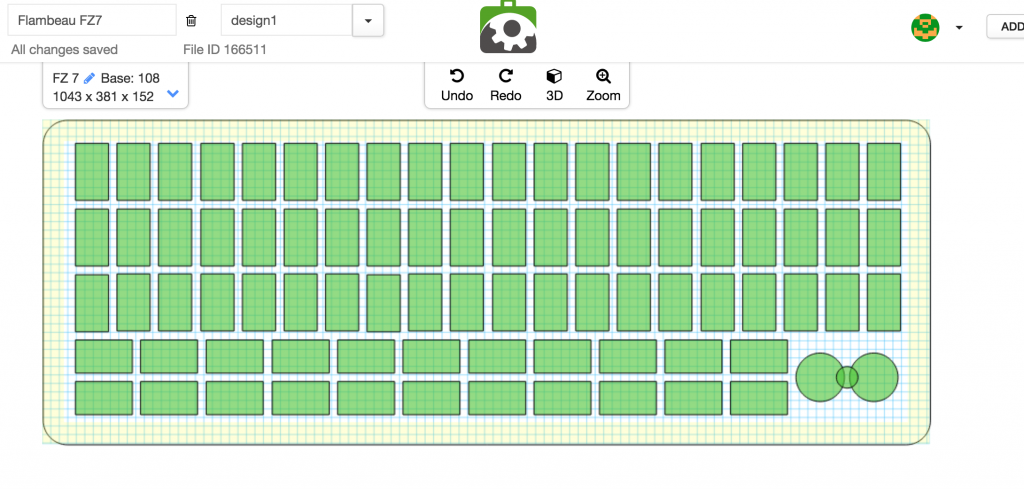Undo the last change
The height and width of the screenshot is (489, 1024).
click(457, 85)
